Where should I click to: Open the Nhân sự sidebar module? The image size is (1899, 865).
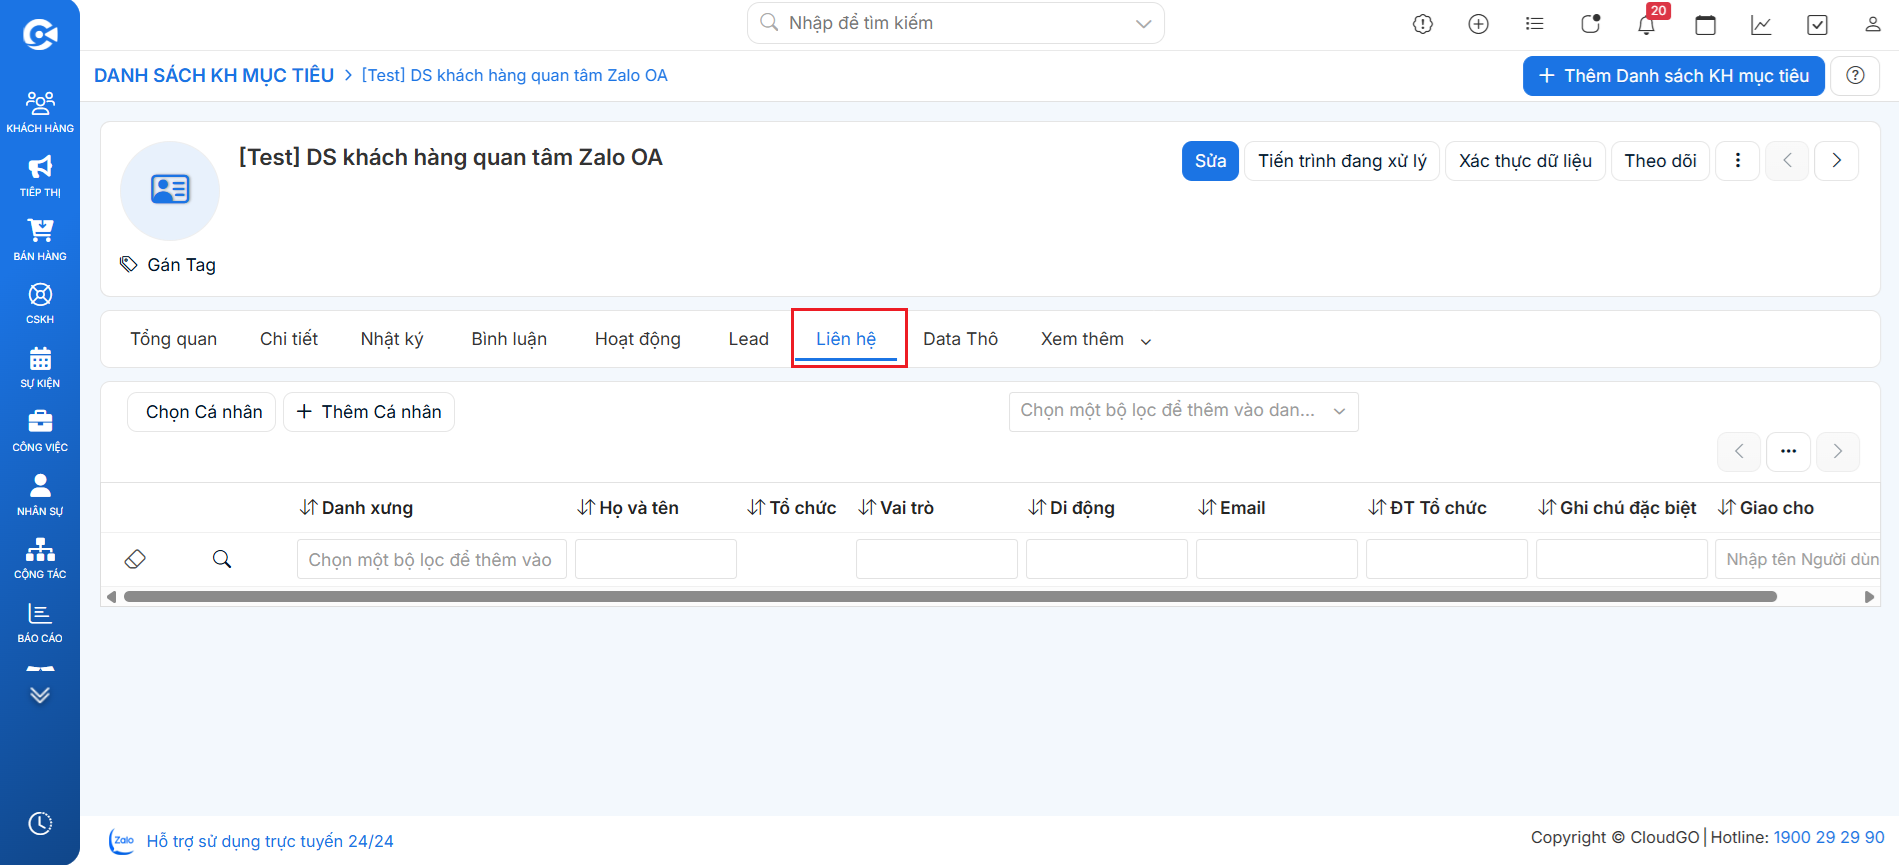(x=40, y=494)
